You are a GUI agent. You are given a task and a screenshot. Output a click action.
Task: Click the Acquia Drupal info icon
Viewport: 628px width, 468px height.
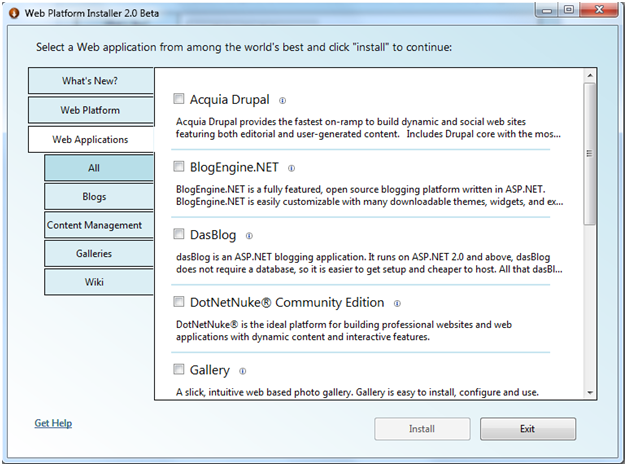coord(282,100)
